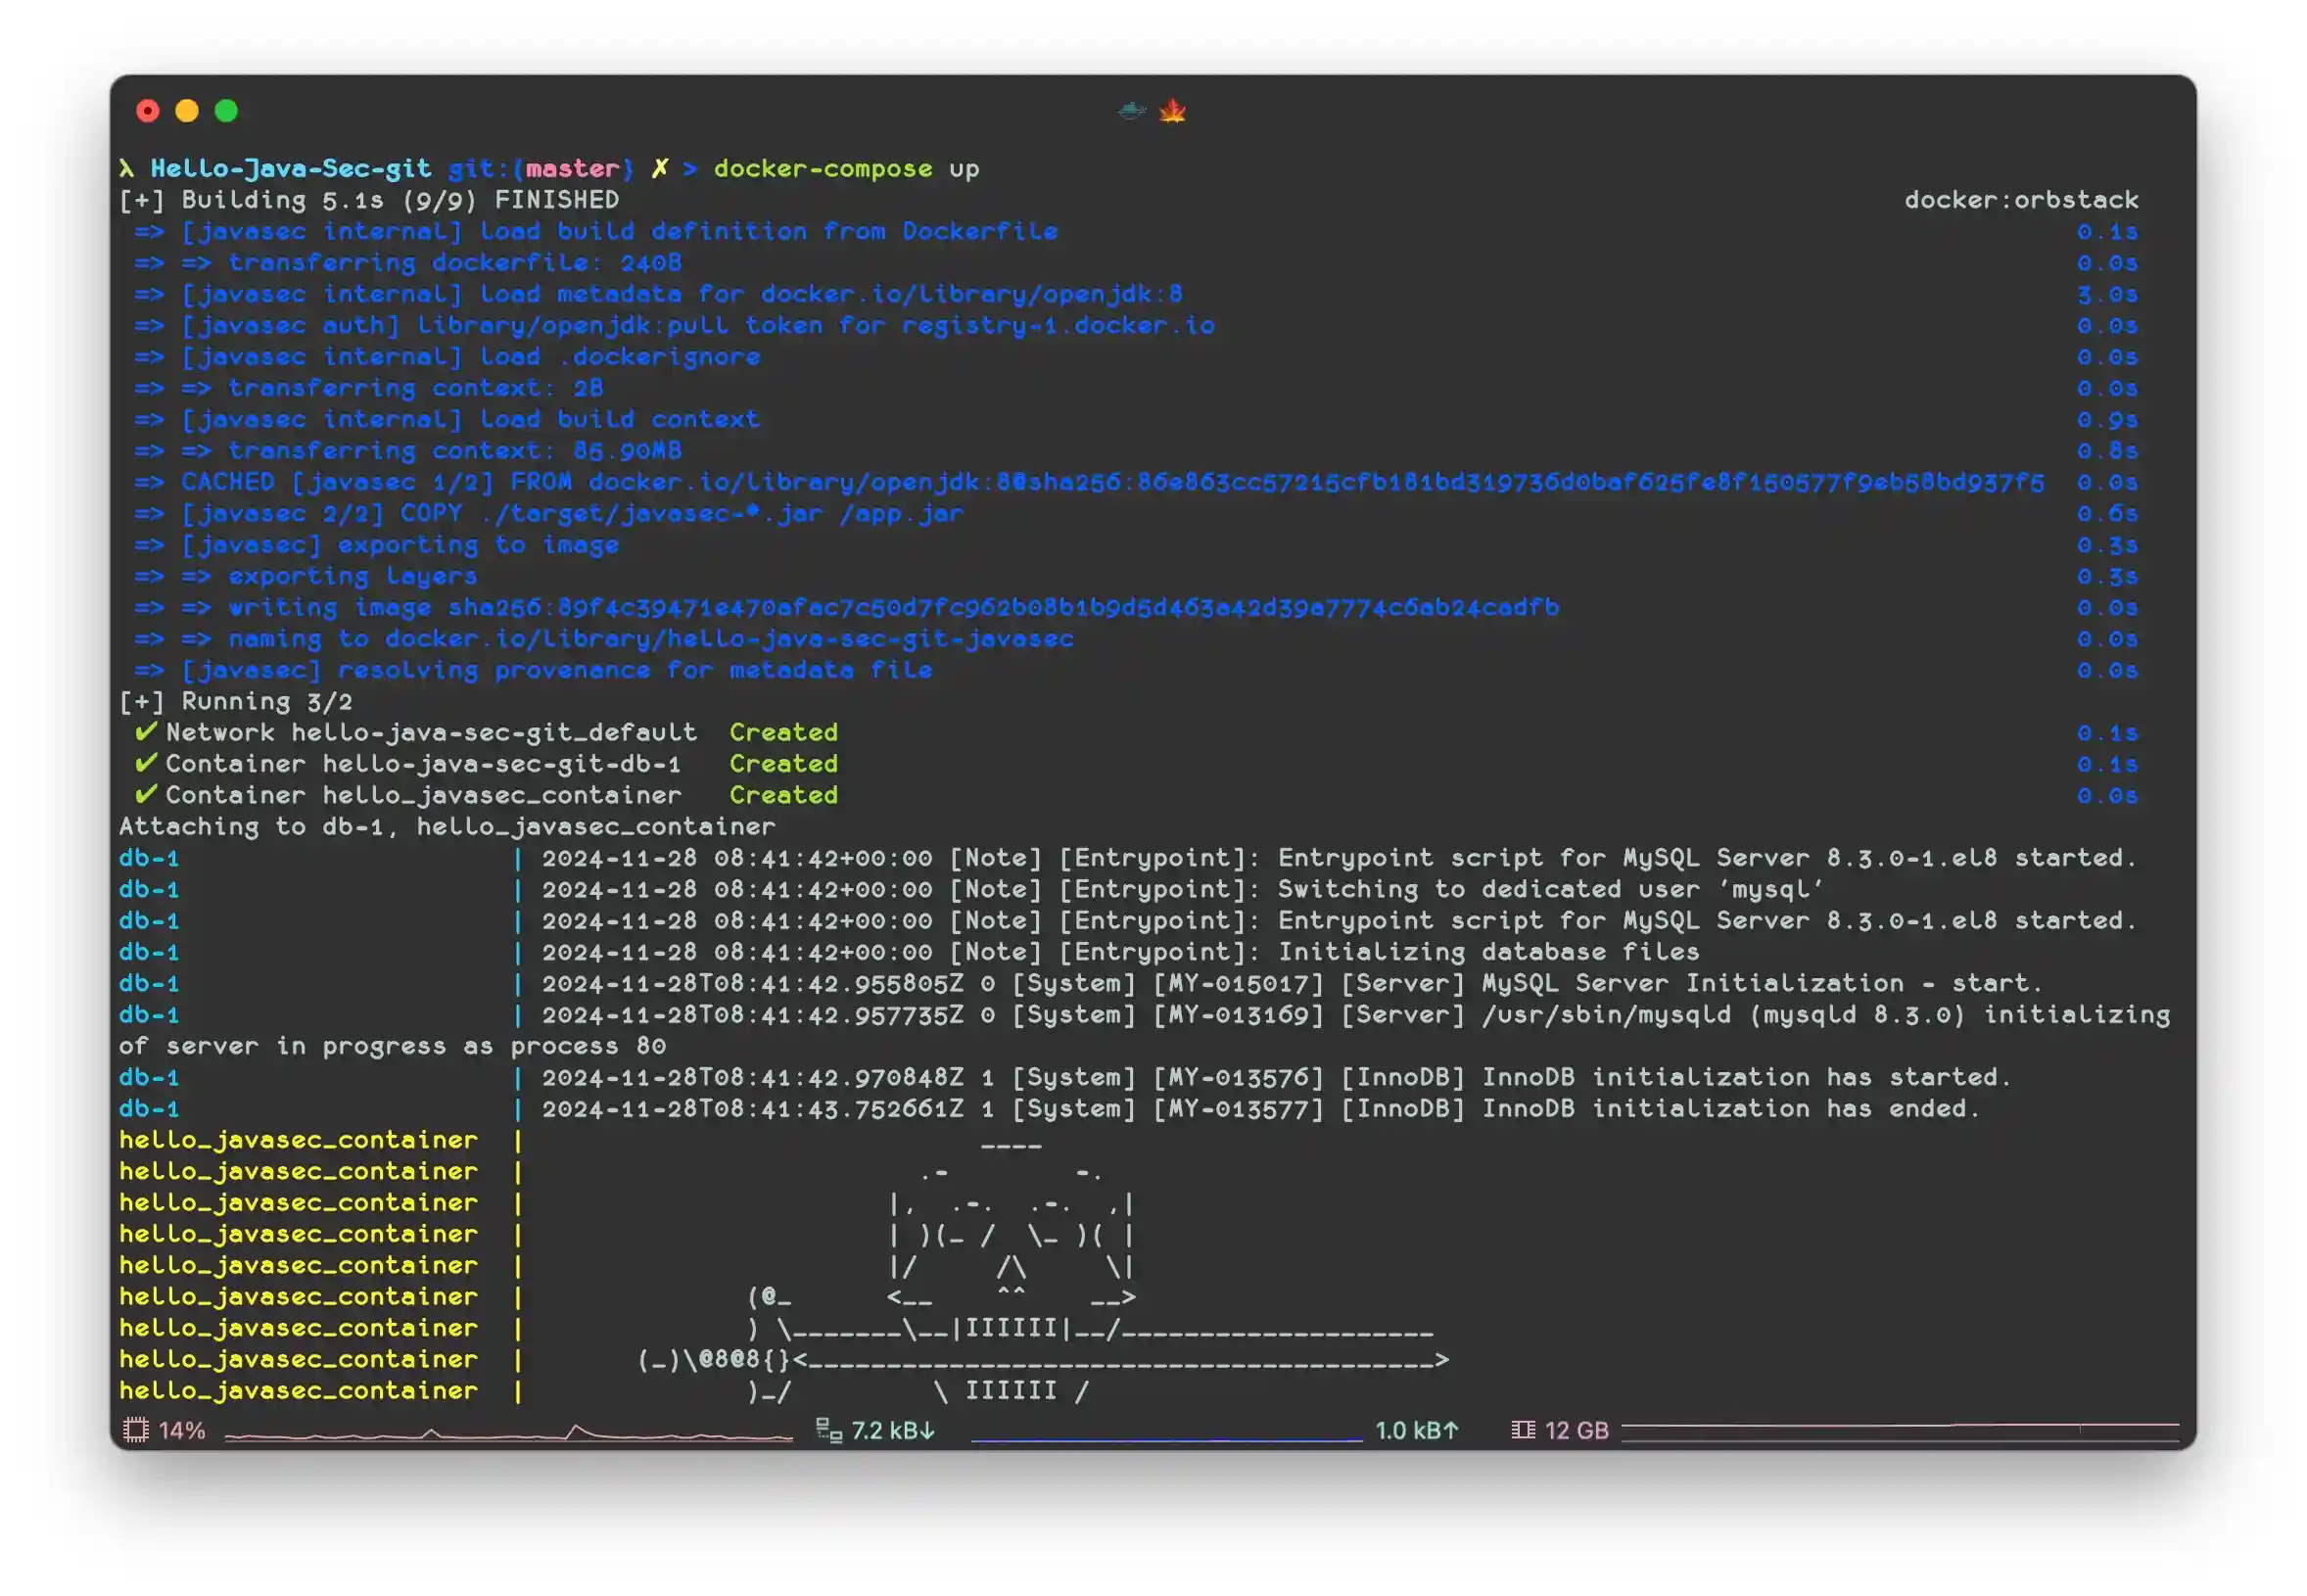Click the CPU usage sparkline graph
Image resolution: width=2307 pixels, height=1596 pixels.
(508, 1434)
